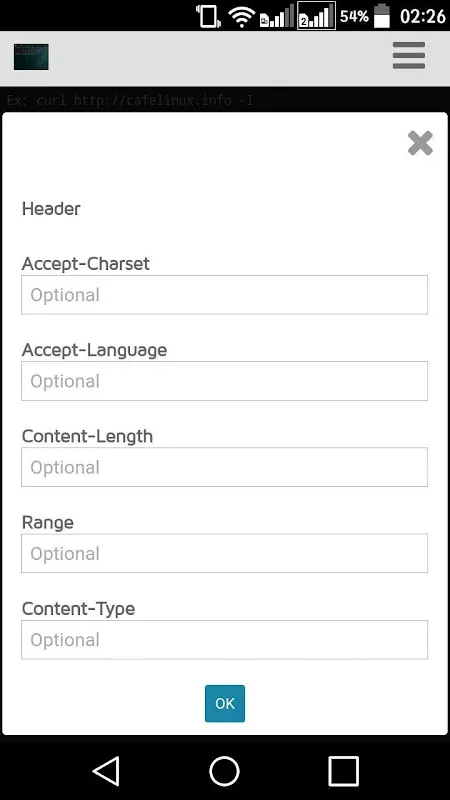The height and width of the screenshot is (800, 450).
Task: Focus the Content-Type input field
Action: click(224, 640)
